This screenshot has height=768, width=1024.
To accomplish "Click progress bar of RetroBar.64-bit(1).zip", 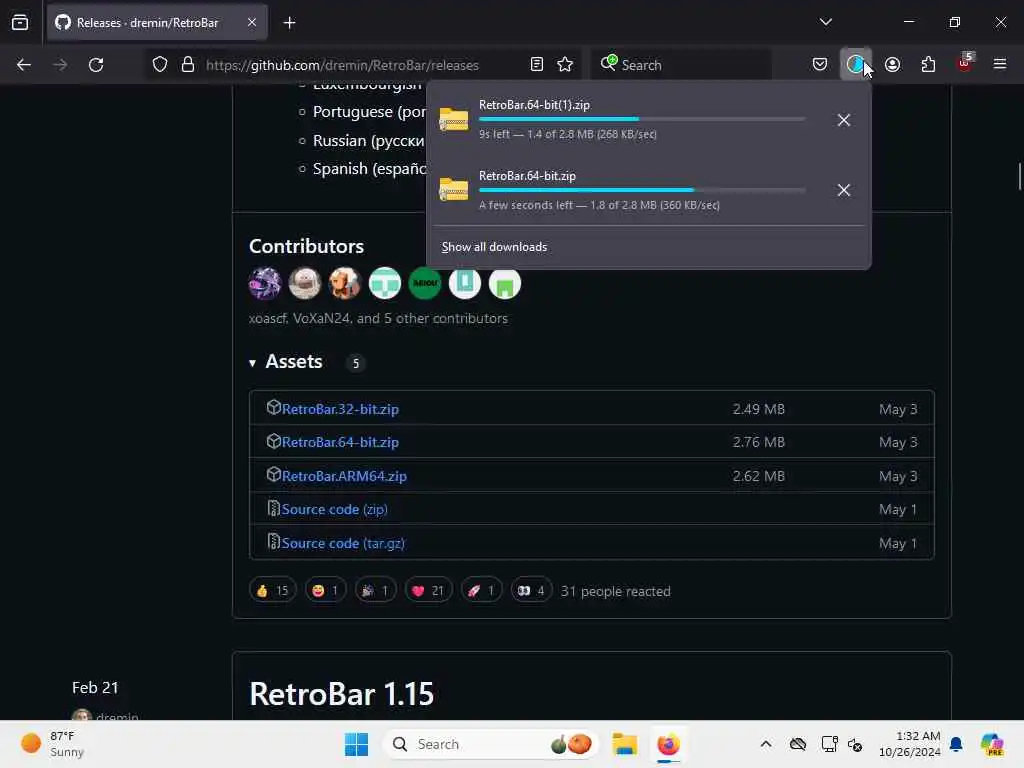I will [x=641, y=119].
